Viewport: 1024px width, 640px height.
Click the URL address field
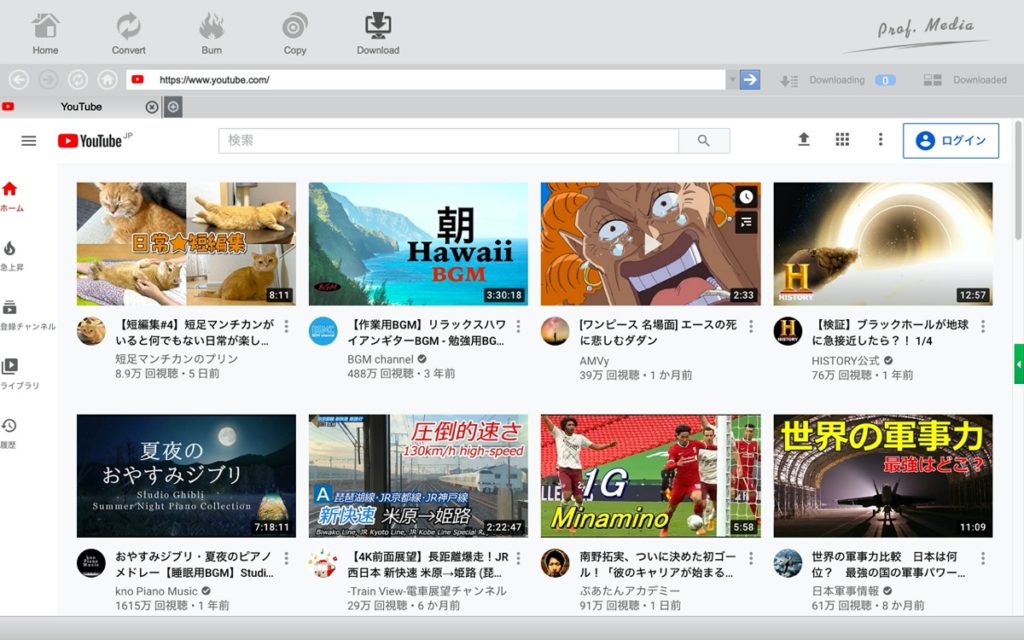point(426,80)
